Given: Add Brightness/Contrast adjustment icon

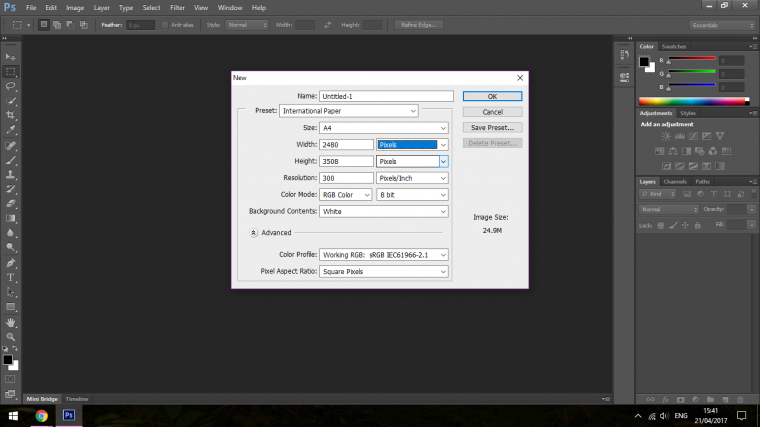Looking at the screenshot, I should tap(666, 136).
